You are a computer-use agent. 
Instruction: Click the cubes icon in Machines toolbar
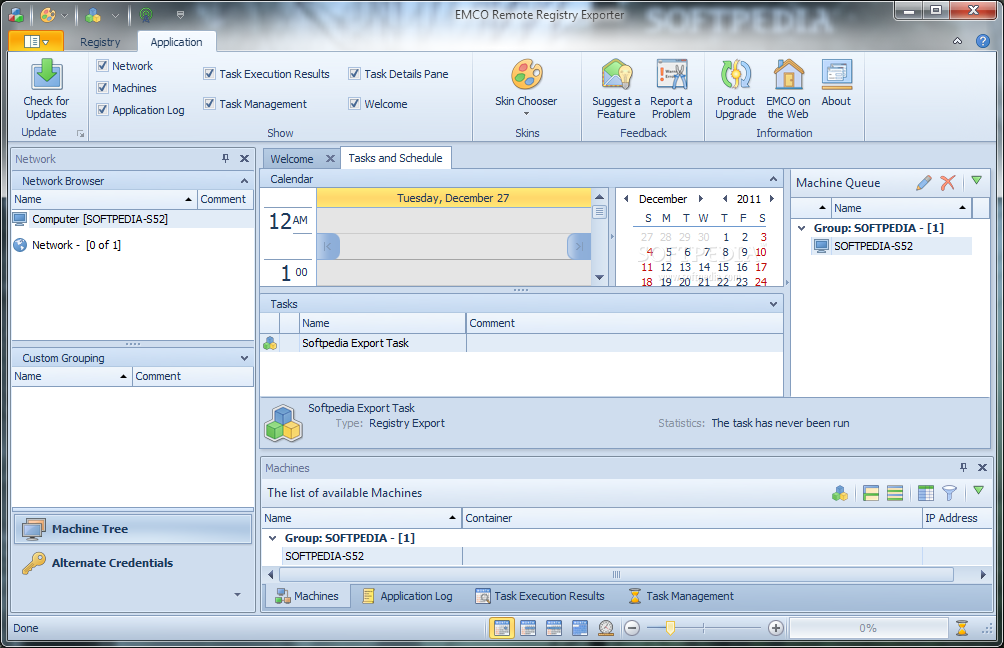[839, 493]
